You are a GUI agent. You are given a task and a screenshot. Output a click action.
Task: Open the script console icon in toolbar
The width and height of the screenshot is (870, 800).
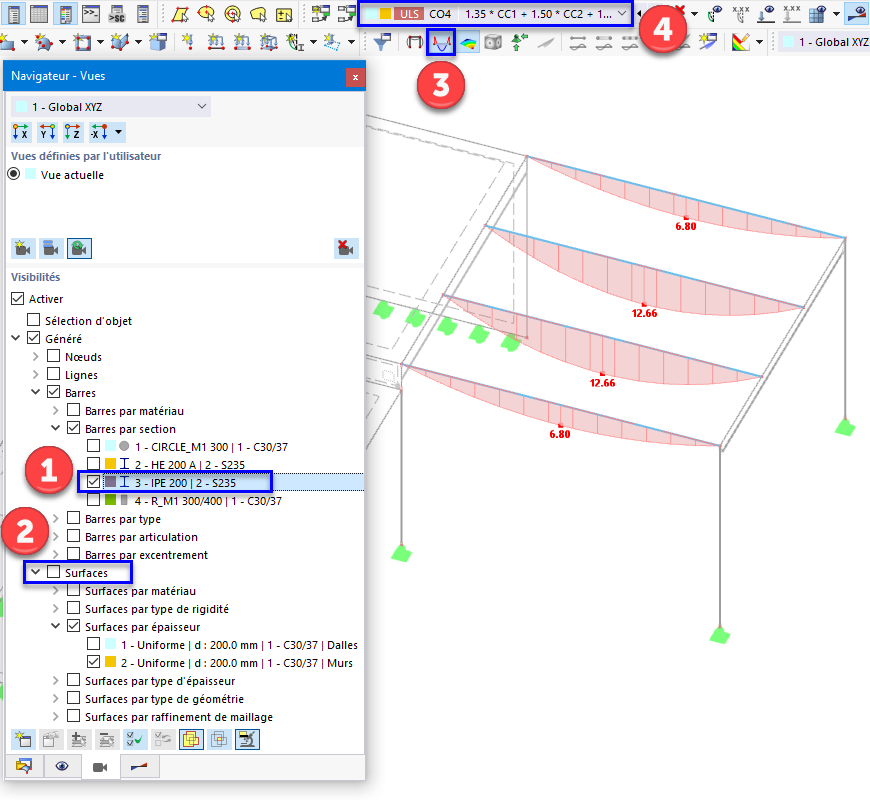click(x=90, y=13)
